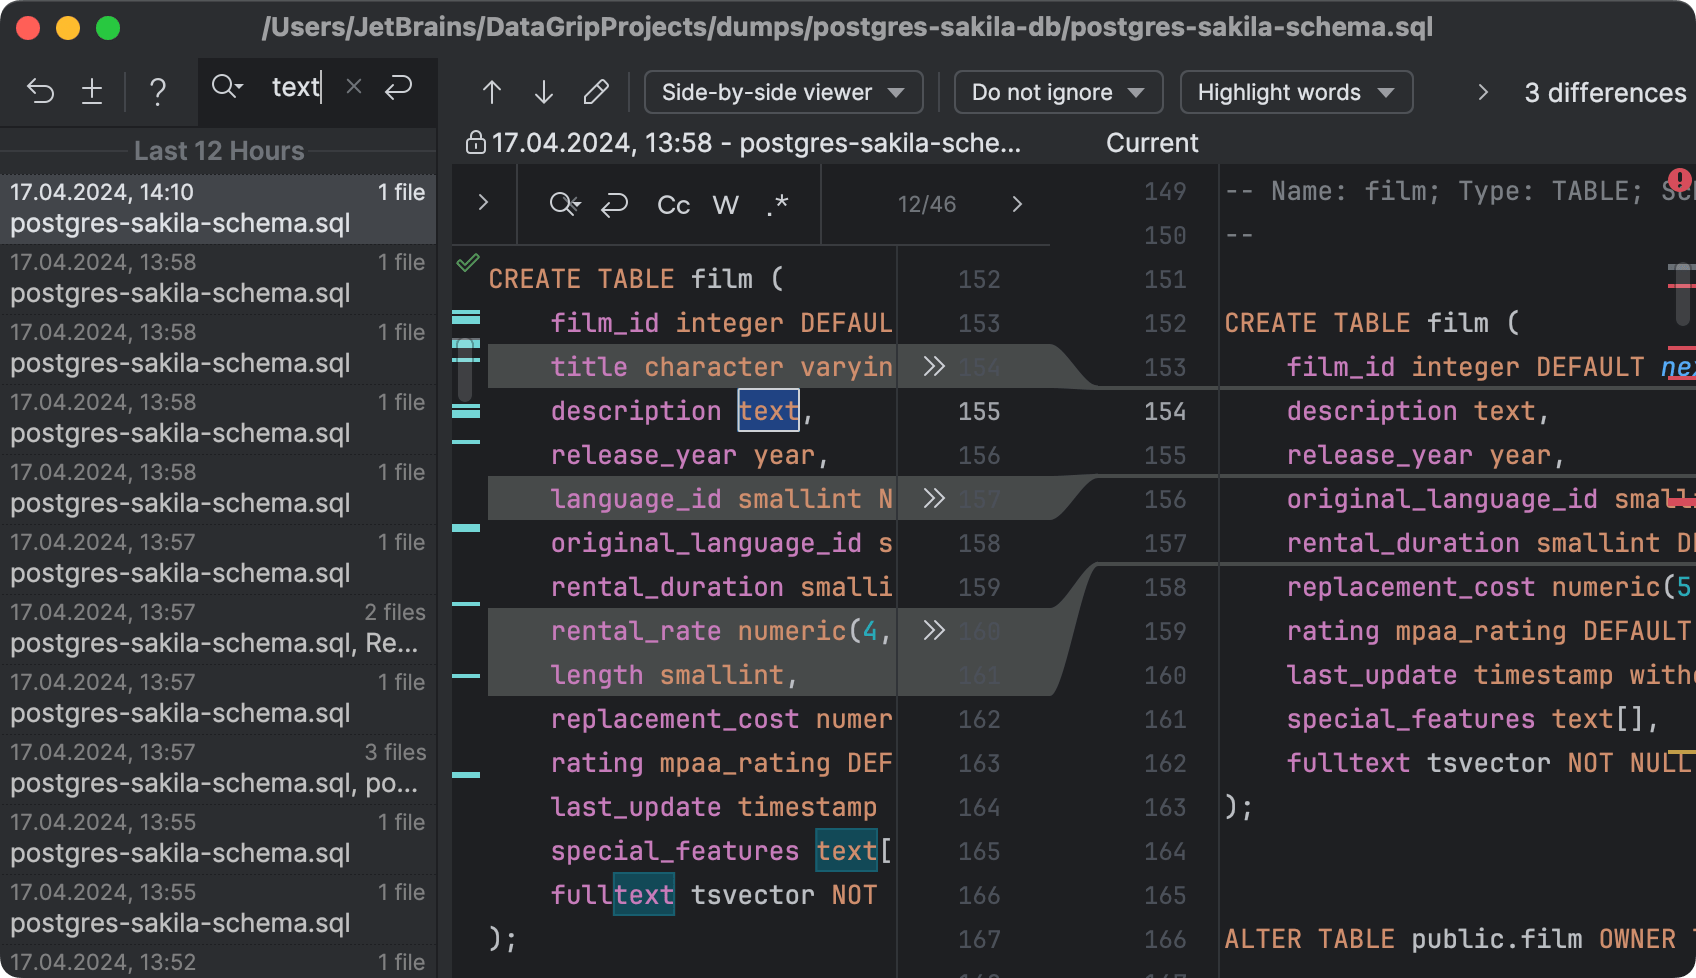Image resolution: width=1696 pixels, height=978 pixels.
Task: Expand folded lines using the chevron in the gutter
Action: click(x=933, y=366)
